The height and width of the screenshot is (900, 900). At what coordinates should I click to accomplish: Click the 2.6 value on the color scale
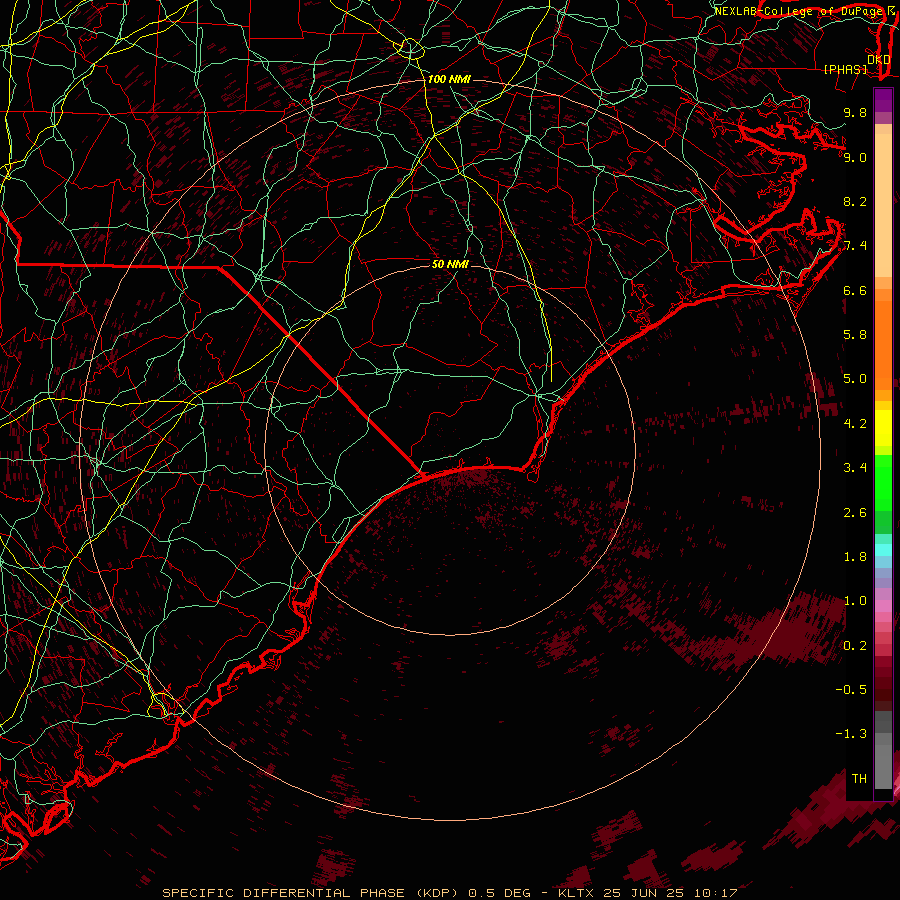pos(855,513)
